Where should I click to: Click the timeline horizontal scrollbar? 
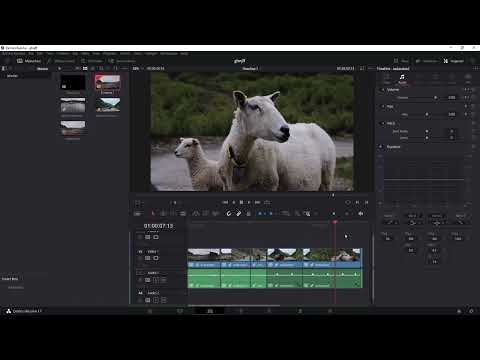click(234, 305)
